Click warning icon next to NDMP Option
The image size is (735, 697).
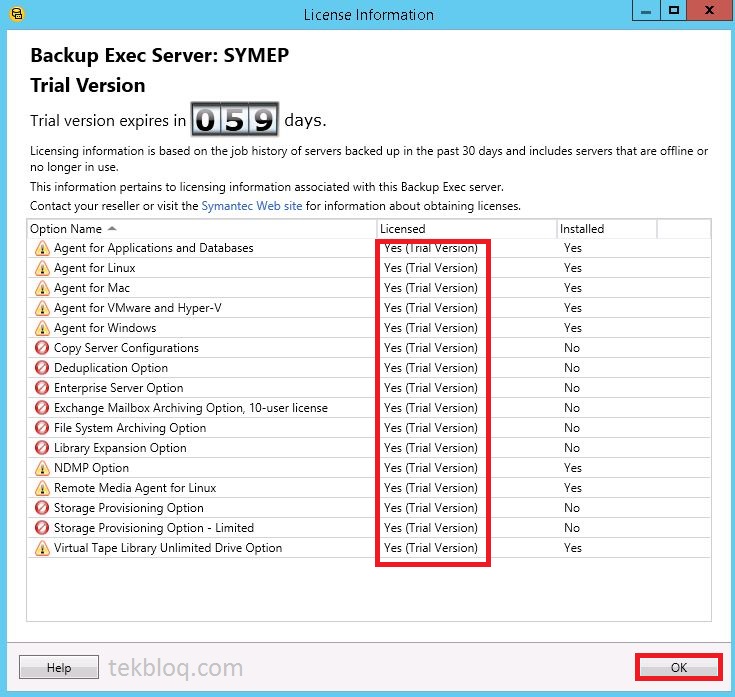[42, 468]
